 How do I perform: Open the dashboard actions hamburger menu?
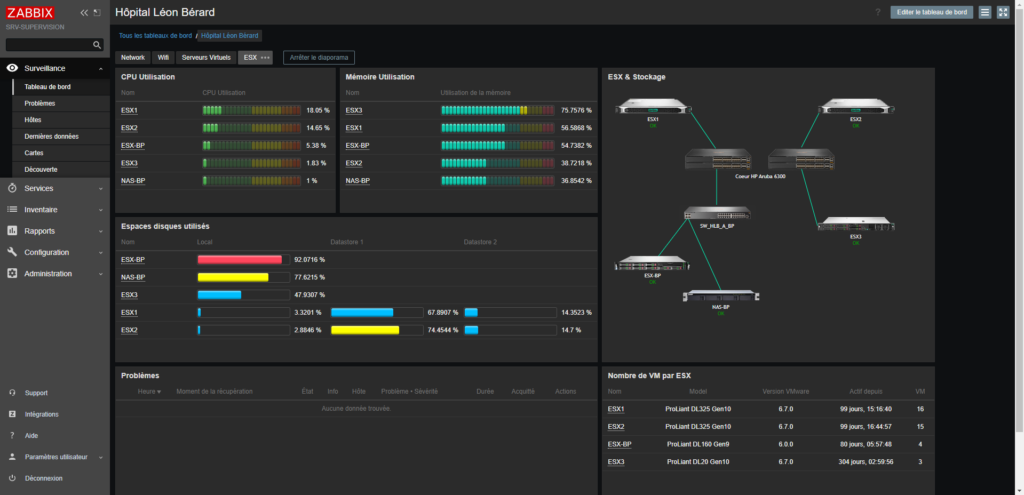point(985,12)
